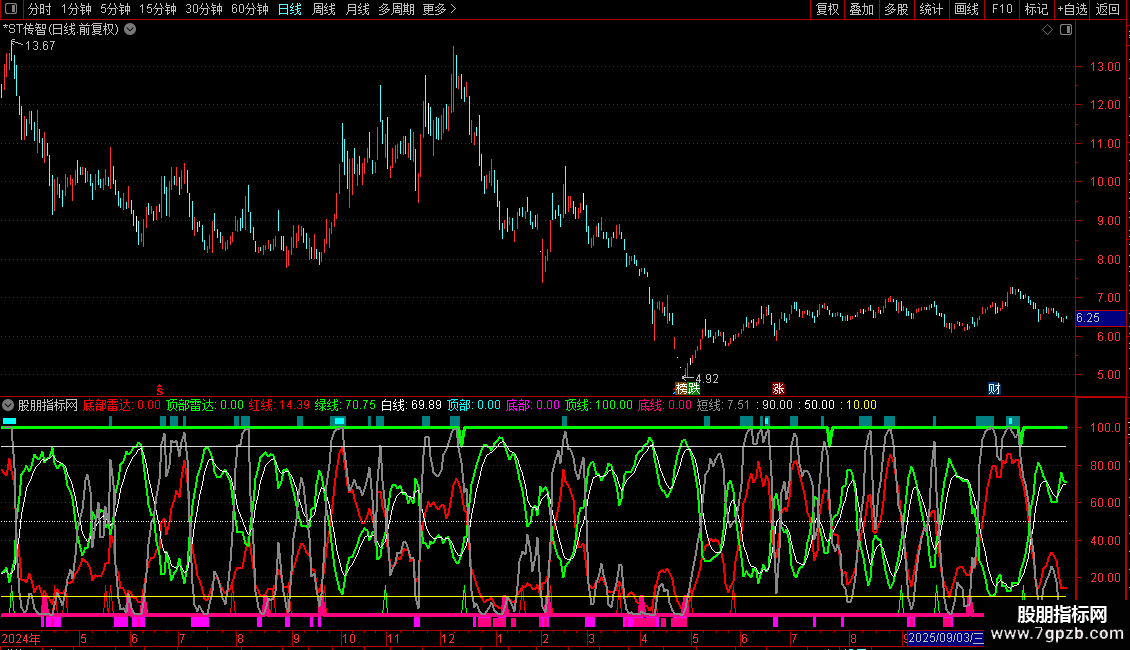Open the 多周期 multi-period view
This screenshot has height=650, width=1130.
[396, 9]
